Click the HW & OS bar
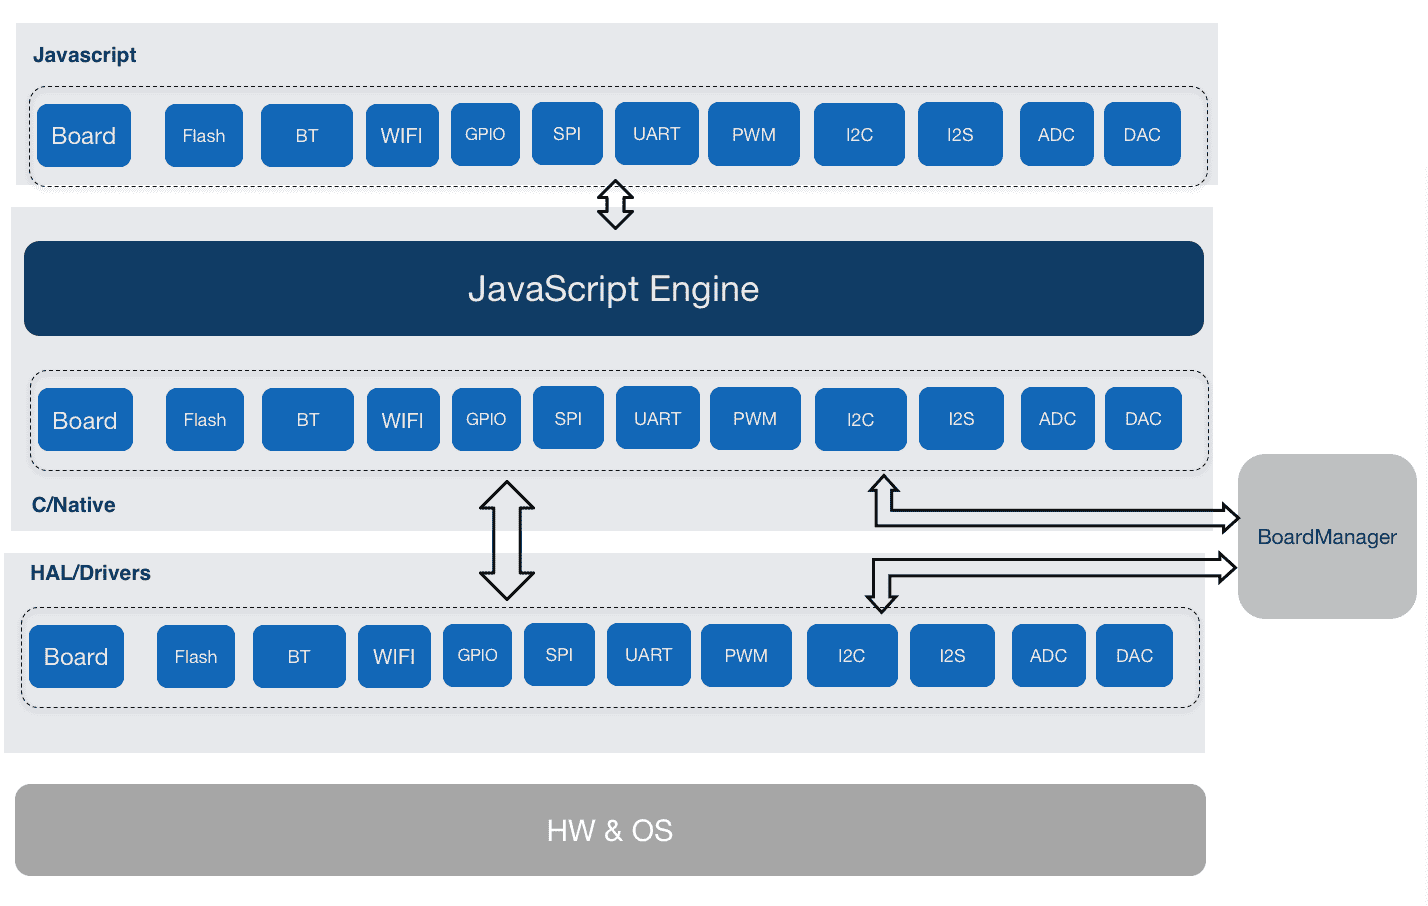The width and height of the screenshot is (1428, 906). click(610, 830)
